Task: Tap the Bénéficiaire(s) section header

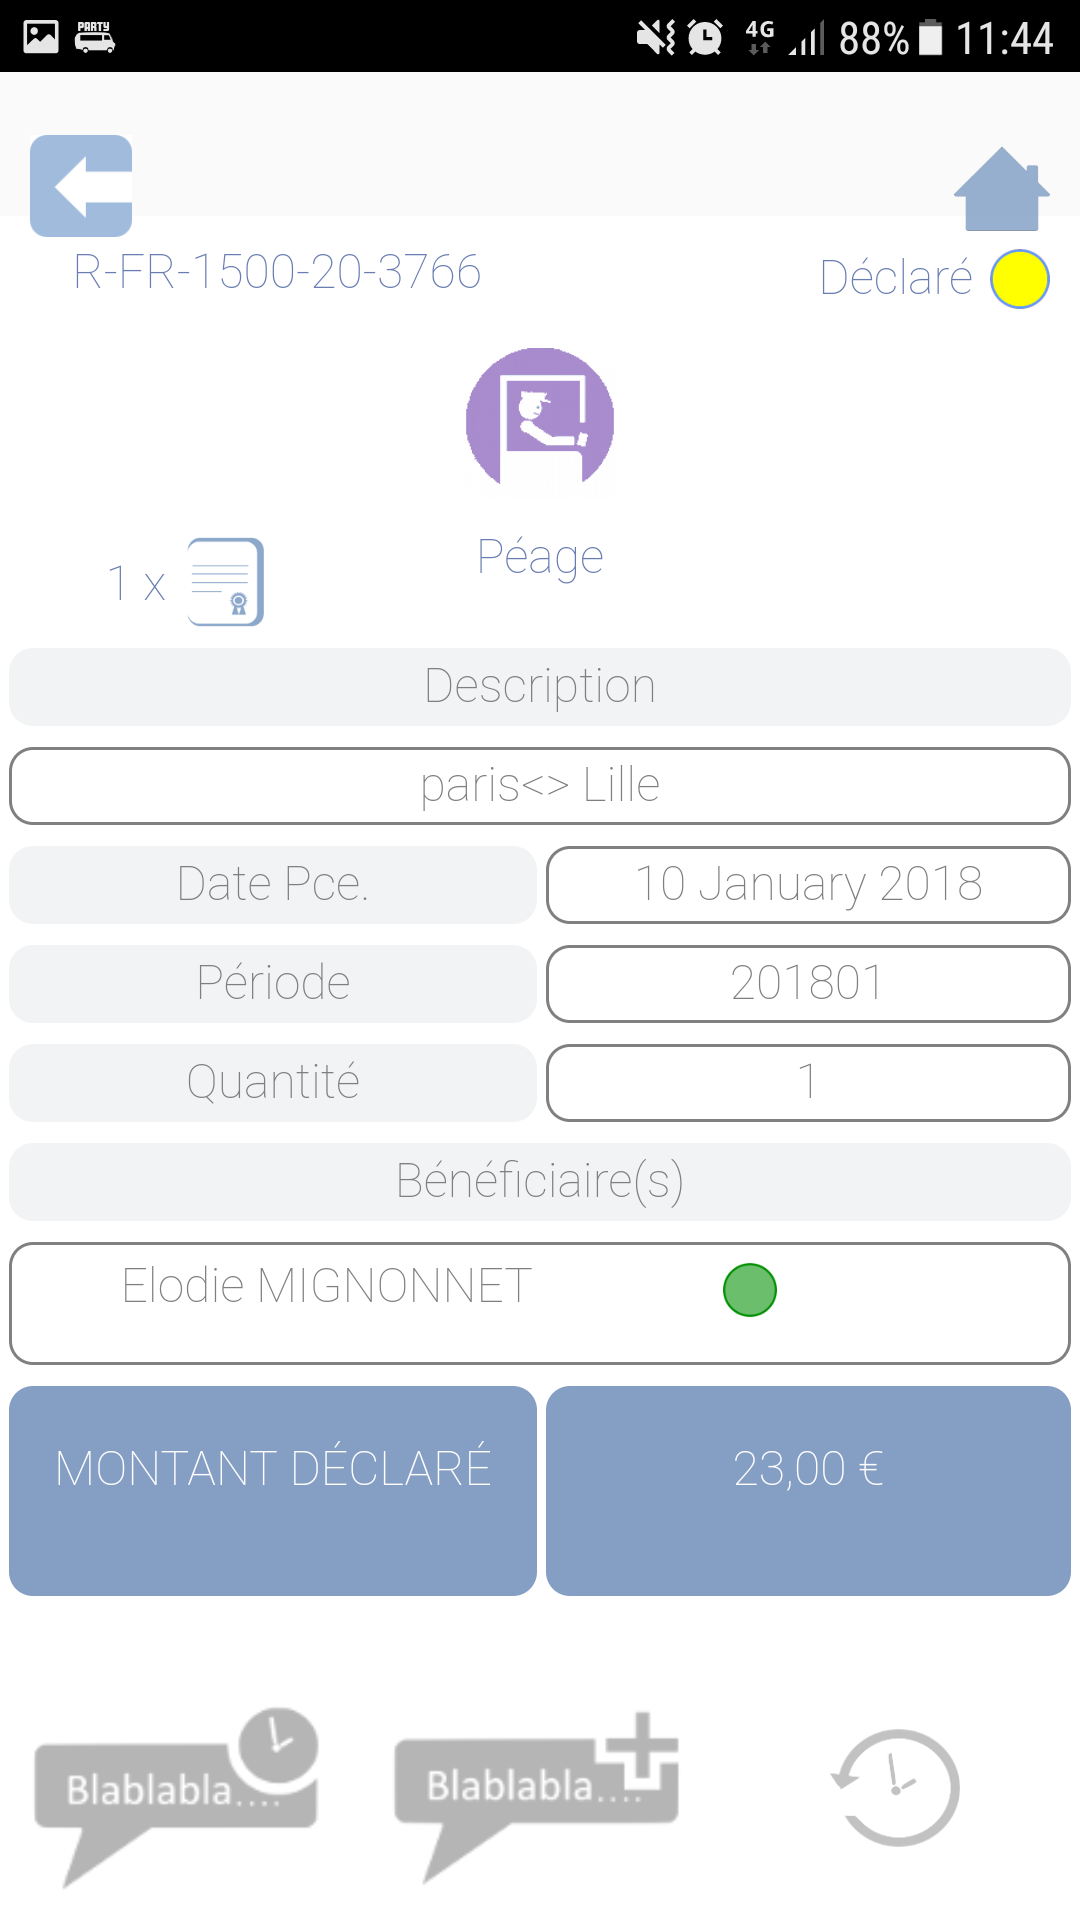Action: (x=540, y=1182)
